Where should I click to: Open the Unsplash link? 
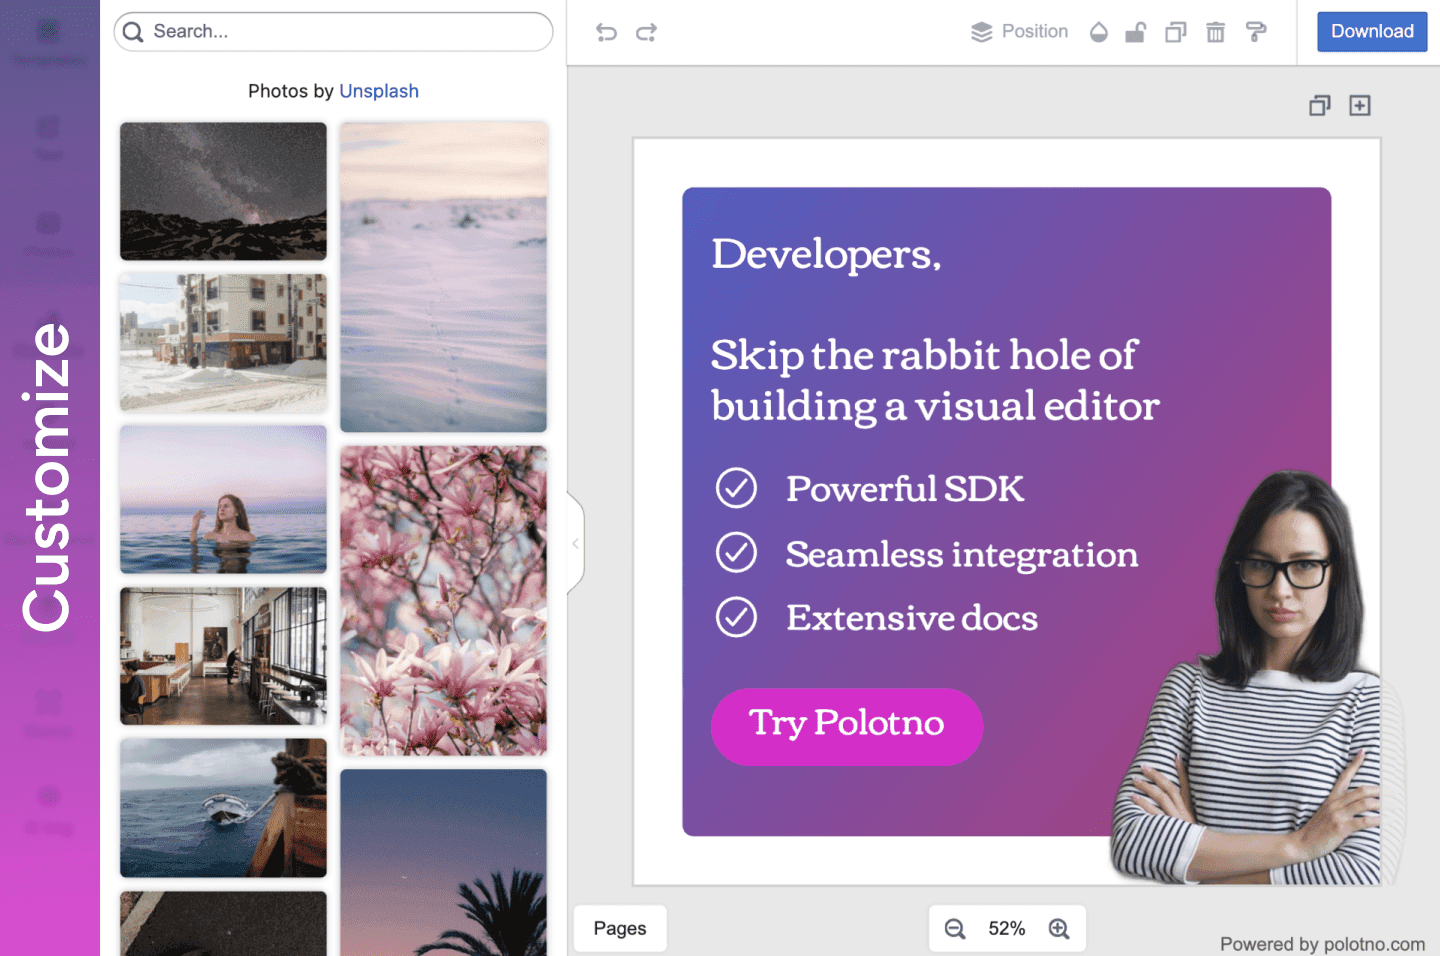pos(379,91)
